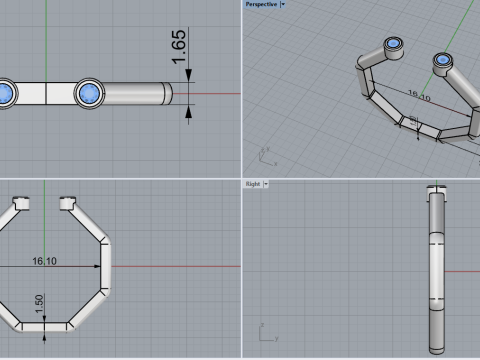The width and height of the screenshot is (480, 360).
Task: Select the right blue eyelet in Perspective viewport
Action: pos(443,60)
